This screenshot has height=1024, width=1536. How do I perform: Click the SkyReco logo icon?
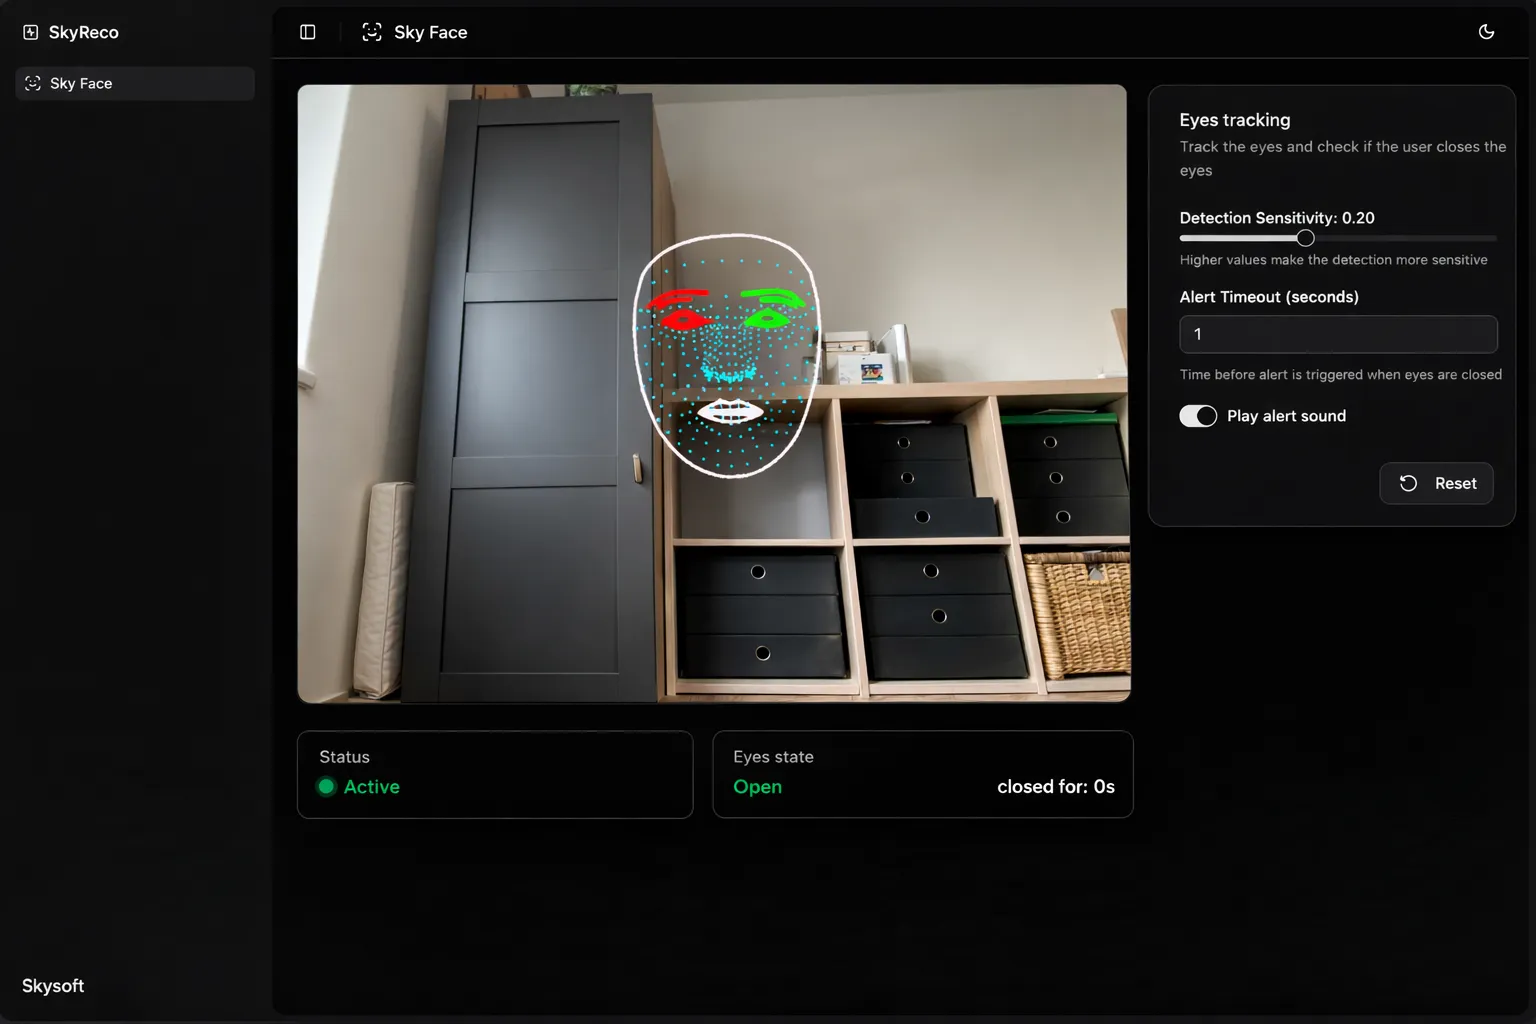31,32
